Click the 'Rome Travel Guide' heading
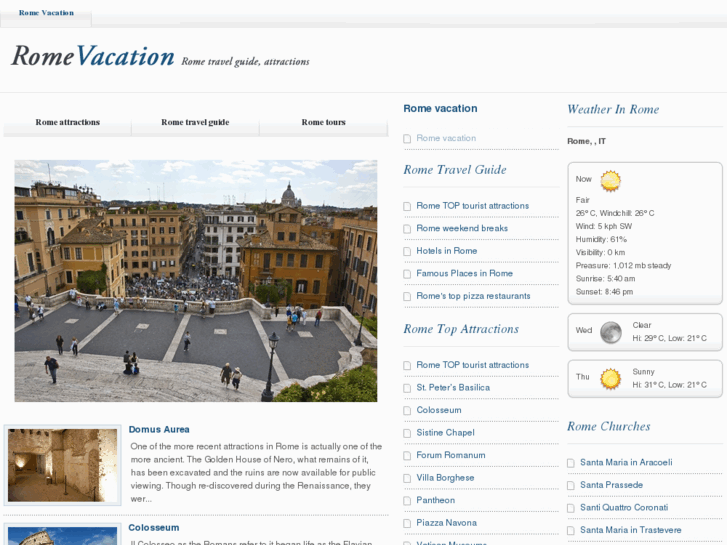The height and width of the screenshot is (545, 727). (454, 170)
